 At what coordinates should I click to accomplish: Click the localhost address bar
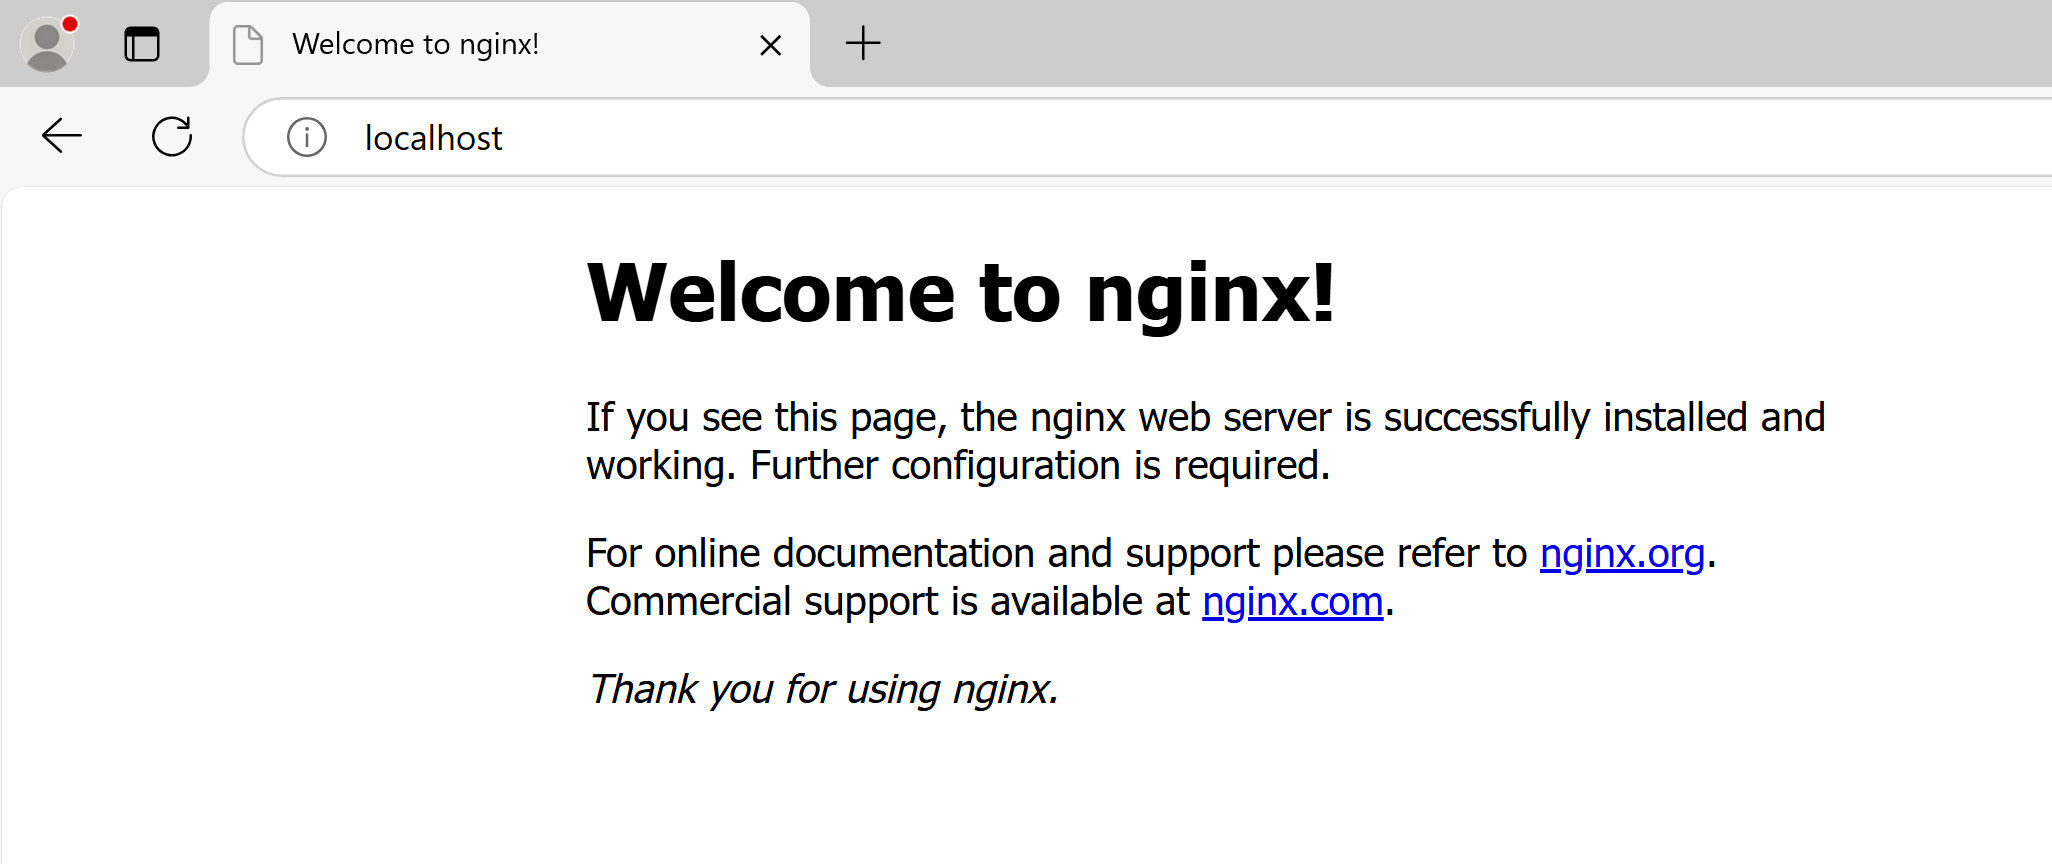click(x=1148, y=137)
